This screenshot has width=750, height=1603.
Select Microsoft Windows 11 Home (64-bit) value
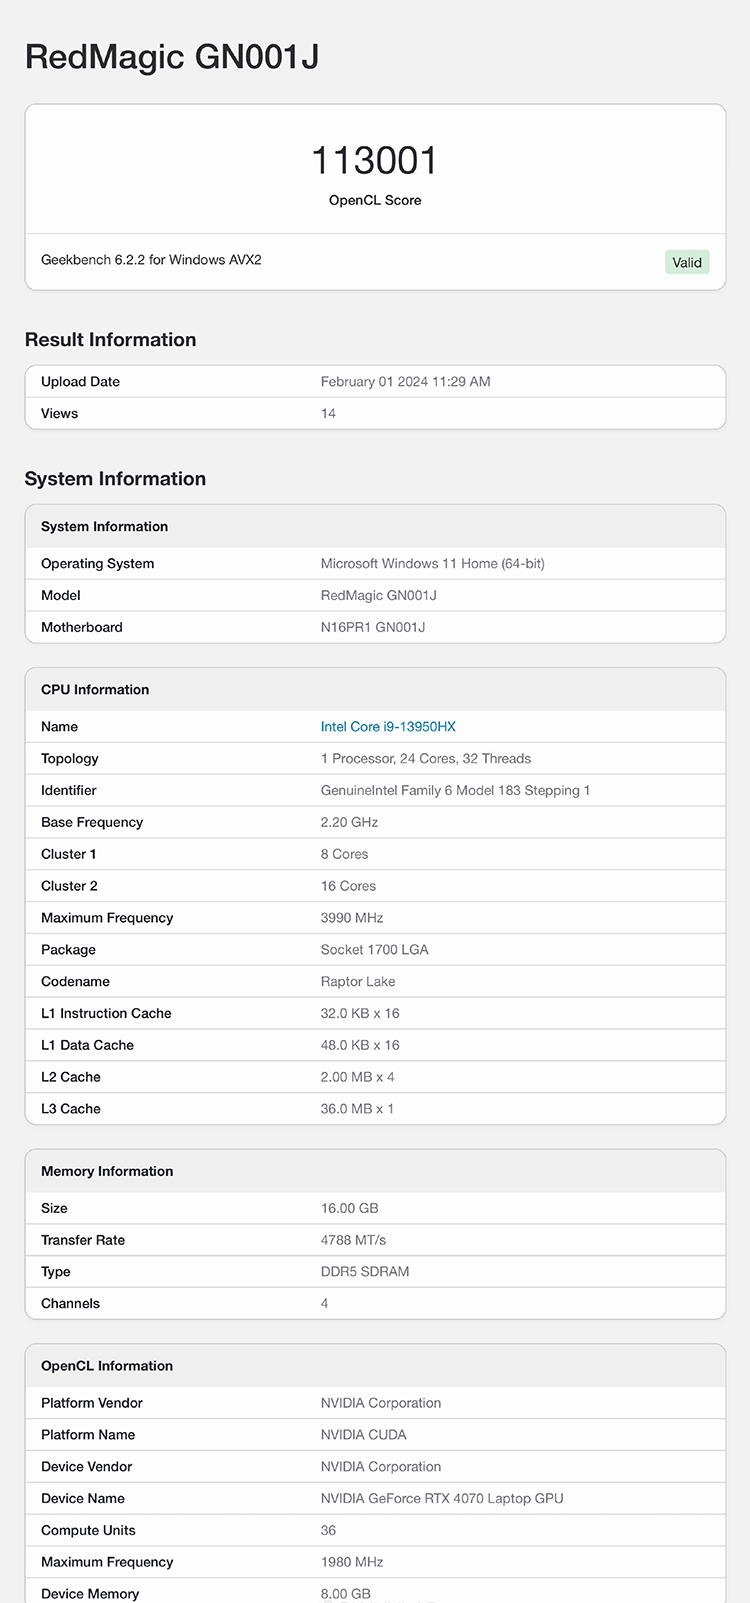pyautogui.click(x=432, y=564)
